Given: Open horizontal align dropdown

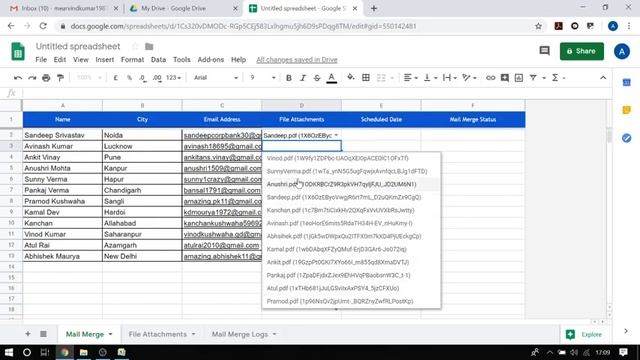Looking at the screenshot, I should point(410,78).
